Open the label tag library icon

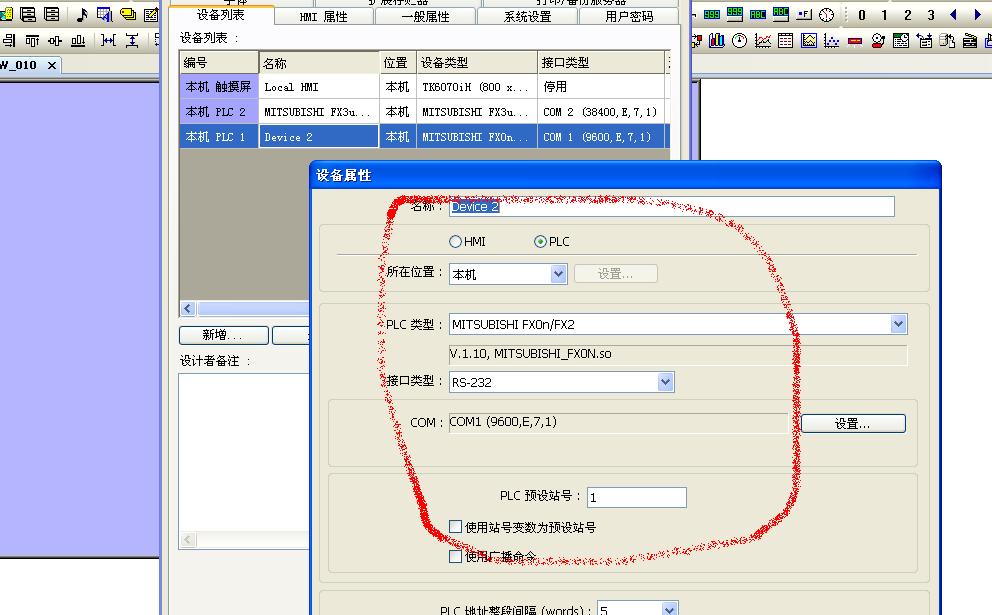[128, 15]
